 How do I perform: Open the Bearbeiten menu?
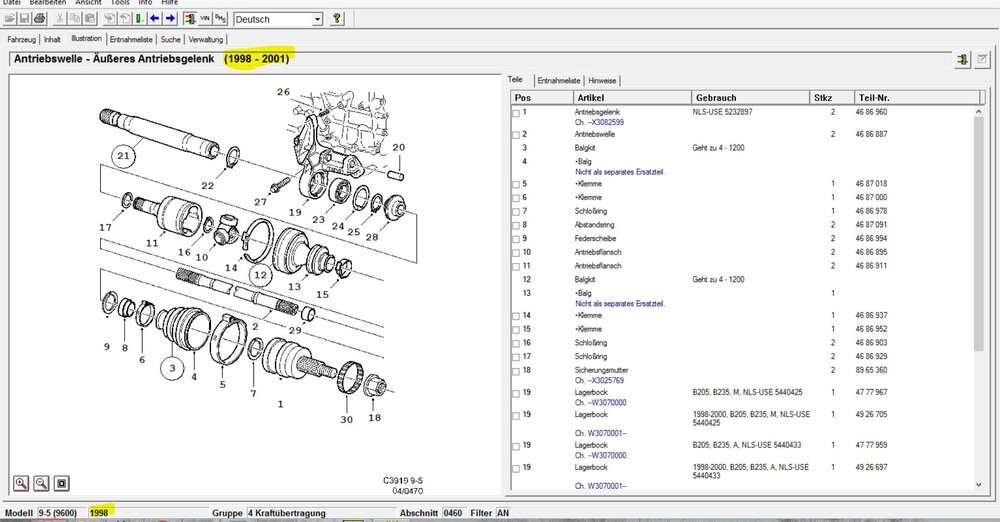[48, 3]
